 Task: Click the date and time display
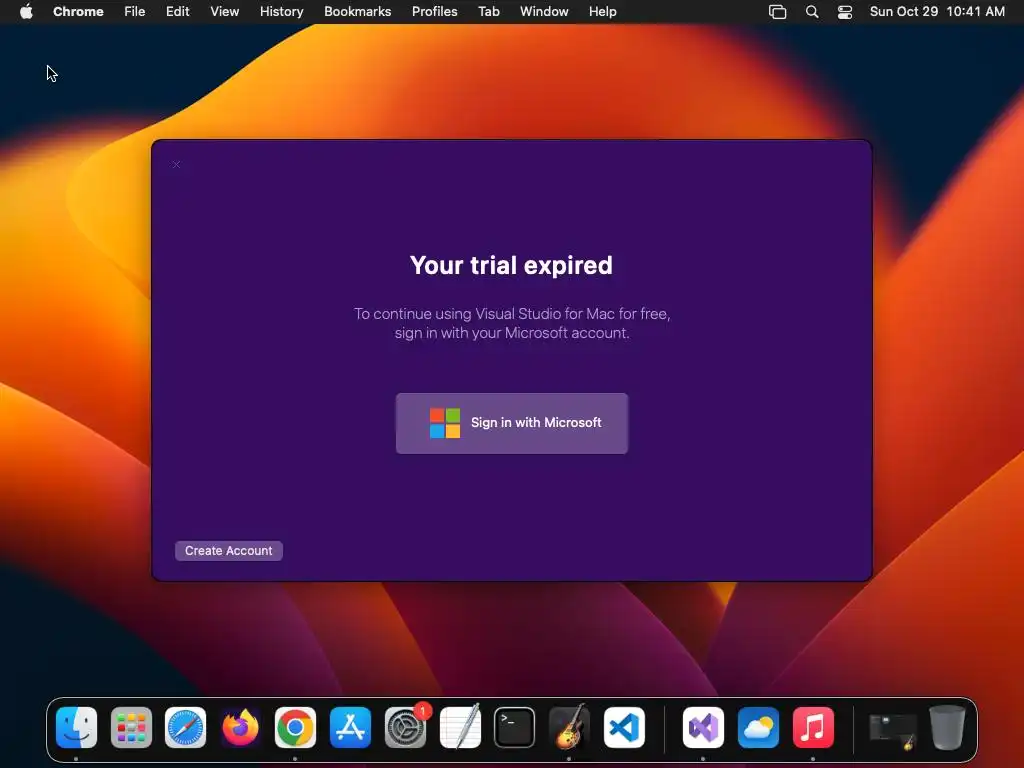[937, 11]
